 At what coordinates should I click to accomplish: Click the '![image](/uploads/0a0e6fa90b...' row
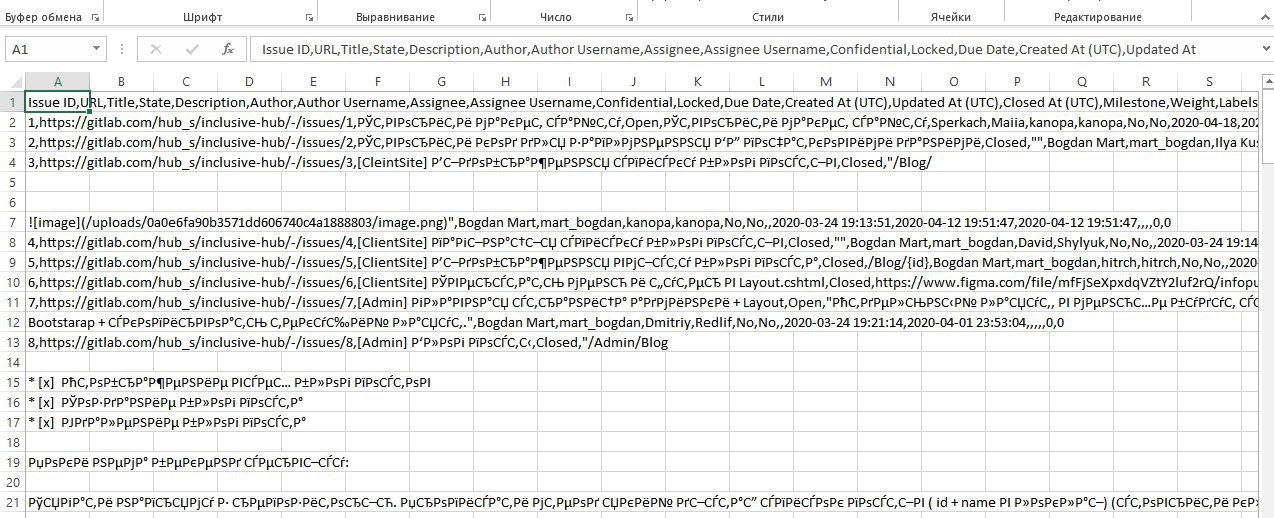[x=600, y=222]
